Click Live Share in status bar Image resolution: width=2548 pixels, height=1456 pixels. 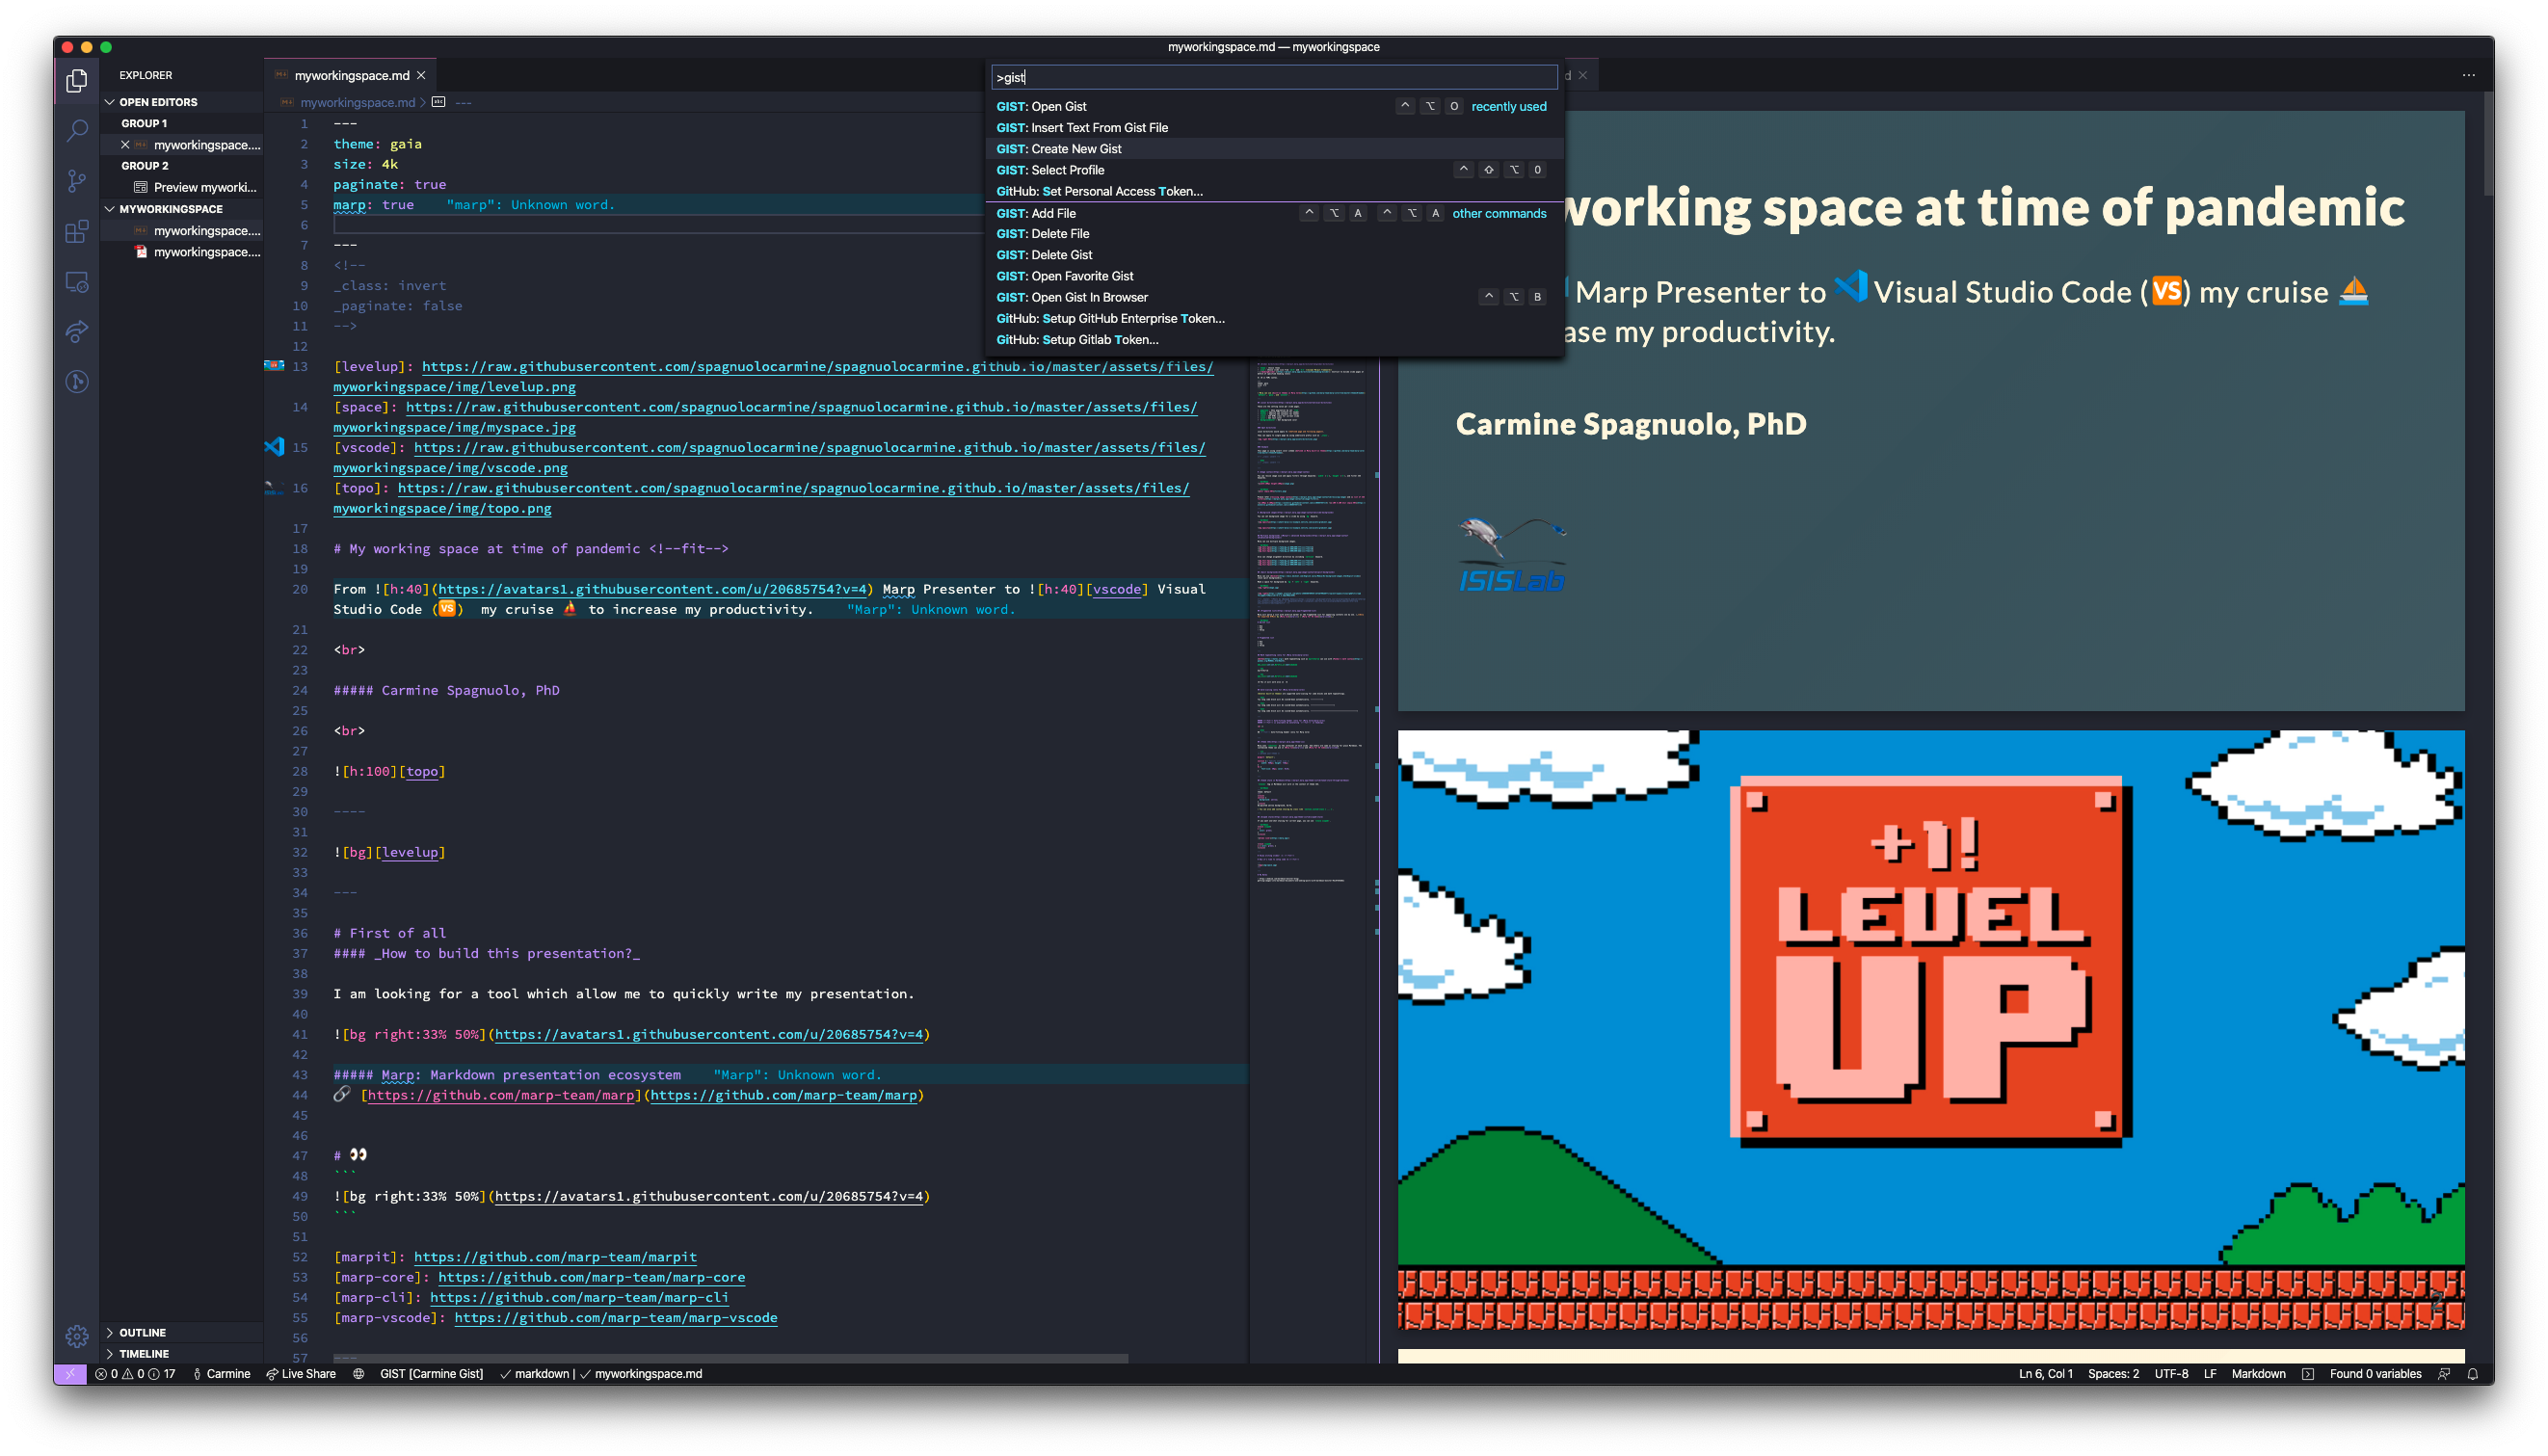coord(301,1374)
